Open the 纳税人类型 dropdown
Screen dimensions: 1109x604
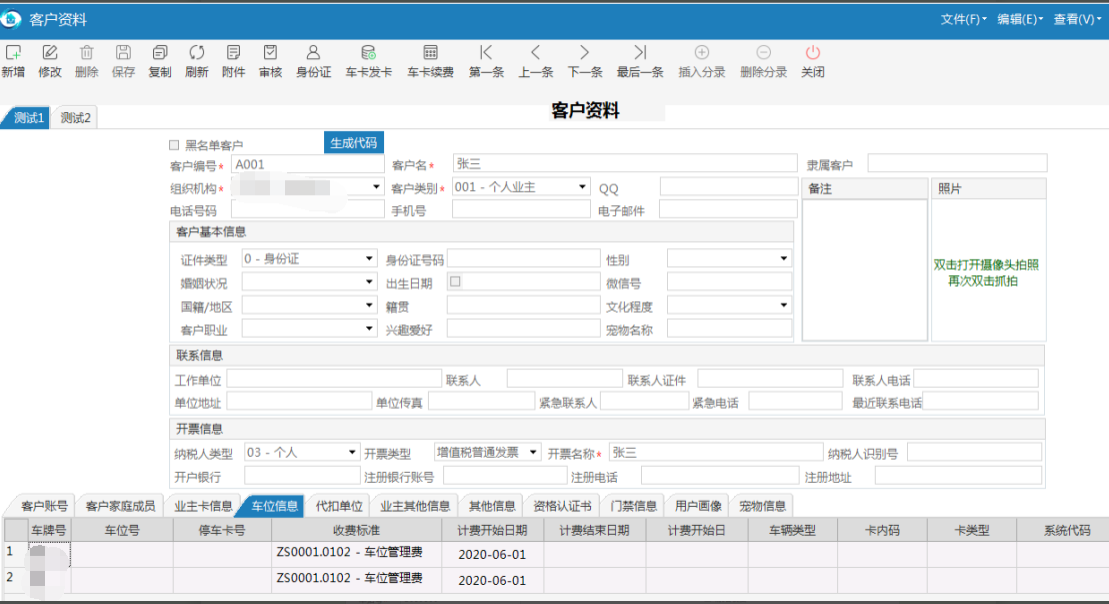[x=352, y=453]
